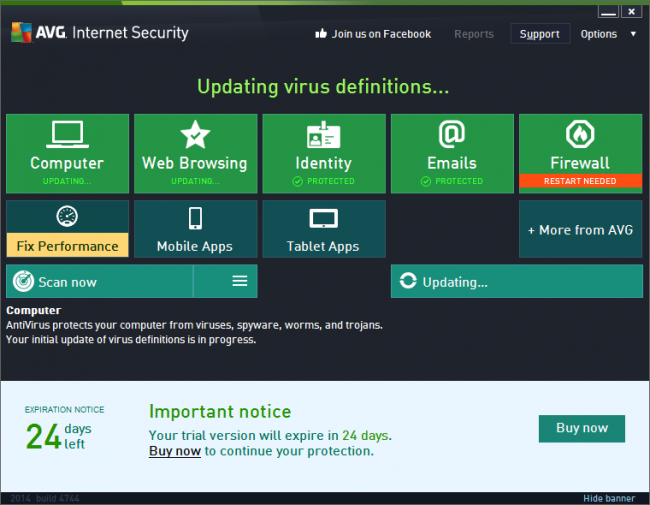Open Mobile Apps phone icon tile

[195, 229]
